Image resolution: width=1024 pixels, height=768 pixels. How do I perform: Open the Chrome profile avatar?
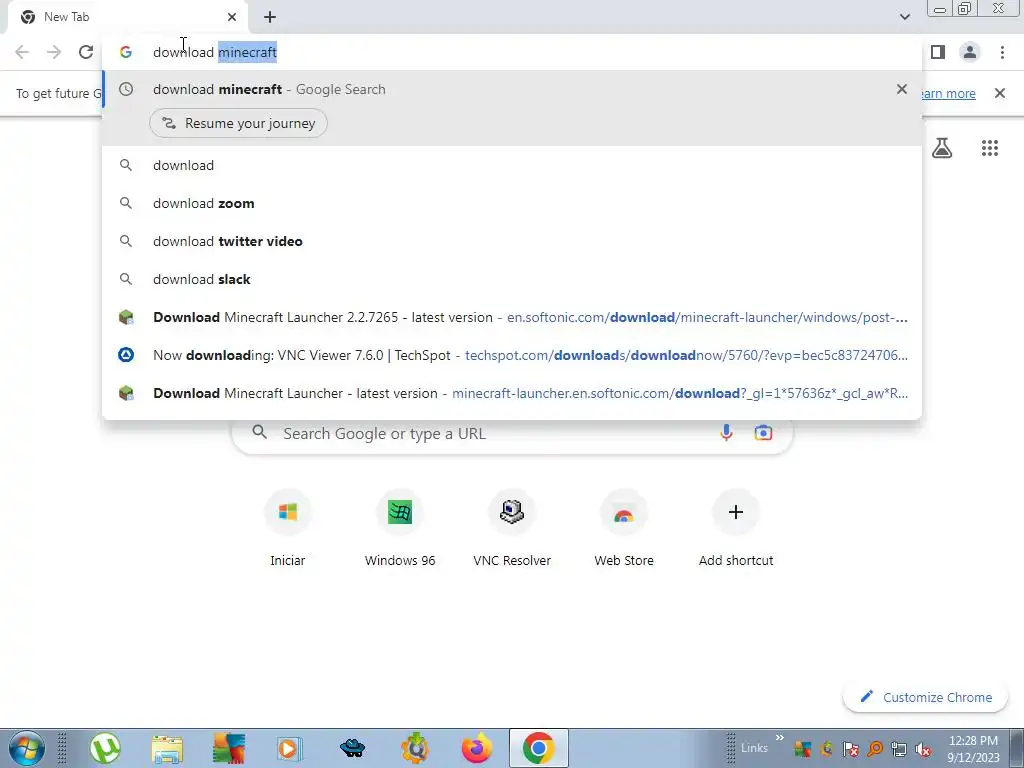[970, 52]
